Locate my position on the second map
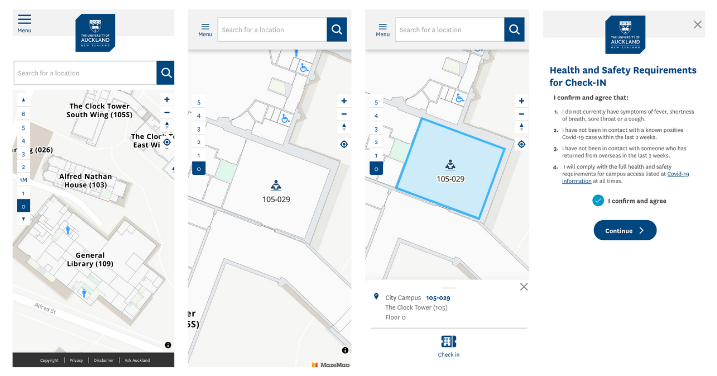717x376 pixels. (344, 144)
